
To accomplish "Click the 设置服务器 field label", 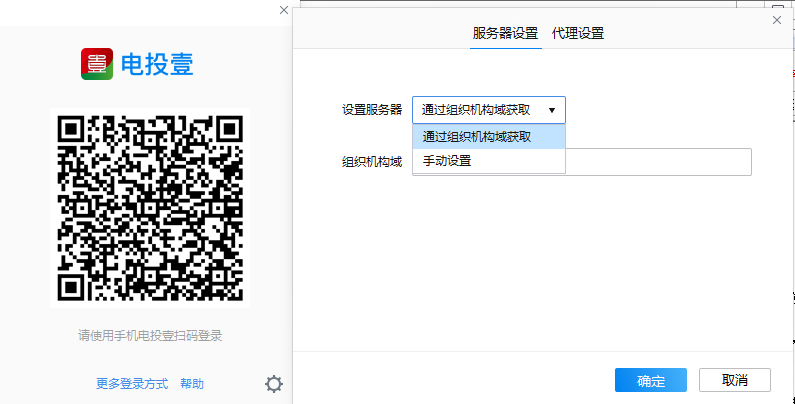I will pos(371,110).
